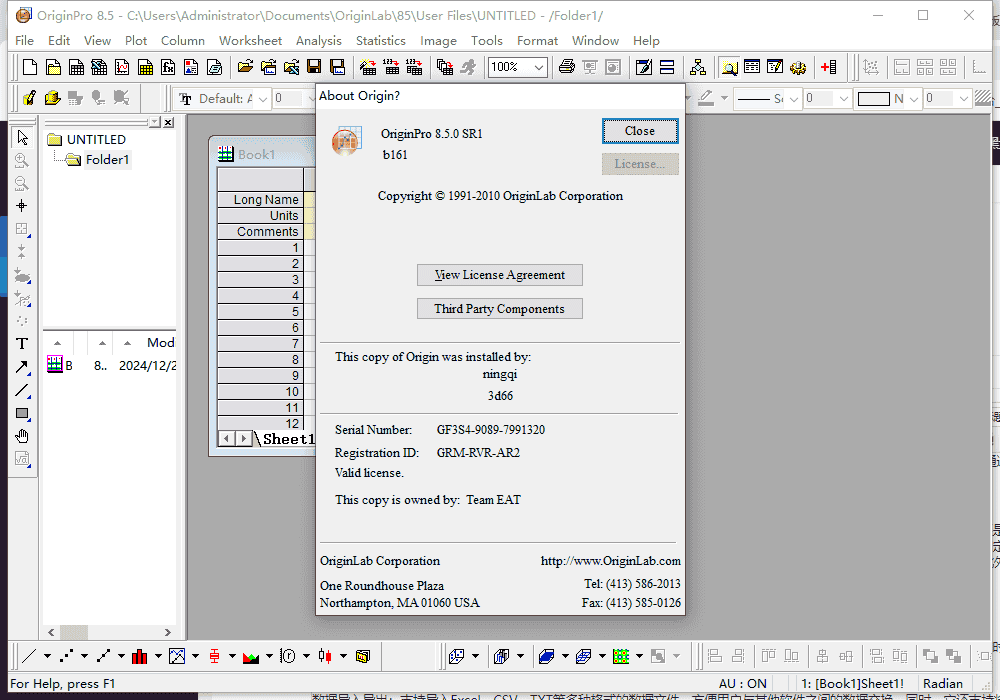Open the www.OriginLab.com link
Image resolution: width=1000 pixels, height=700 pixels.
(x=610, y=561)
